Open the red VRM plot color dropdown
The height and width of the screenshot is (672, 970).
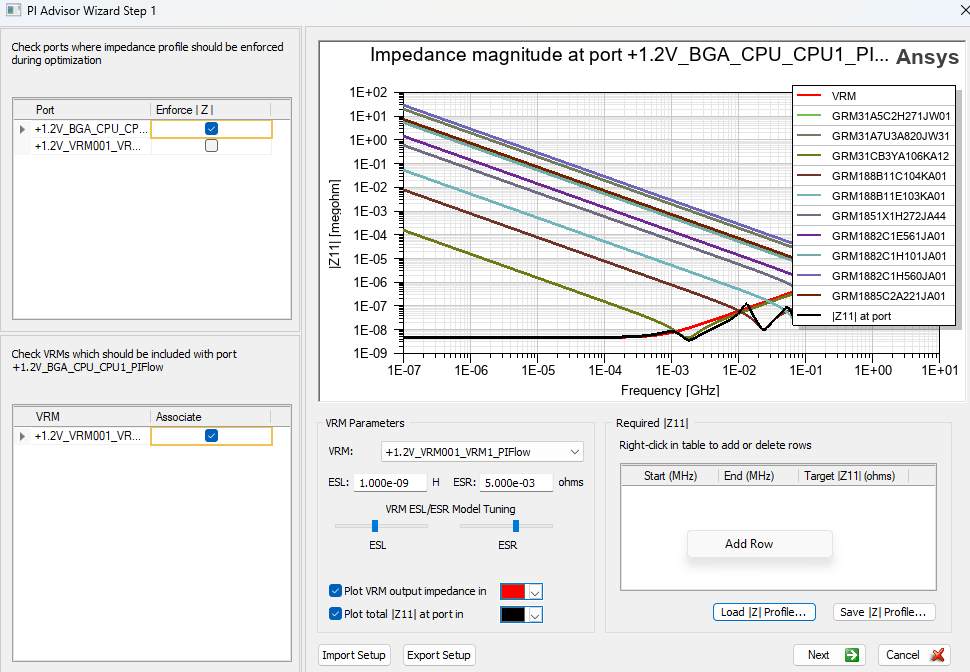(534, 592)
